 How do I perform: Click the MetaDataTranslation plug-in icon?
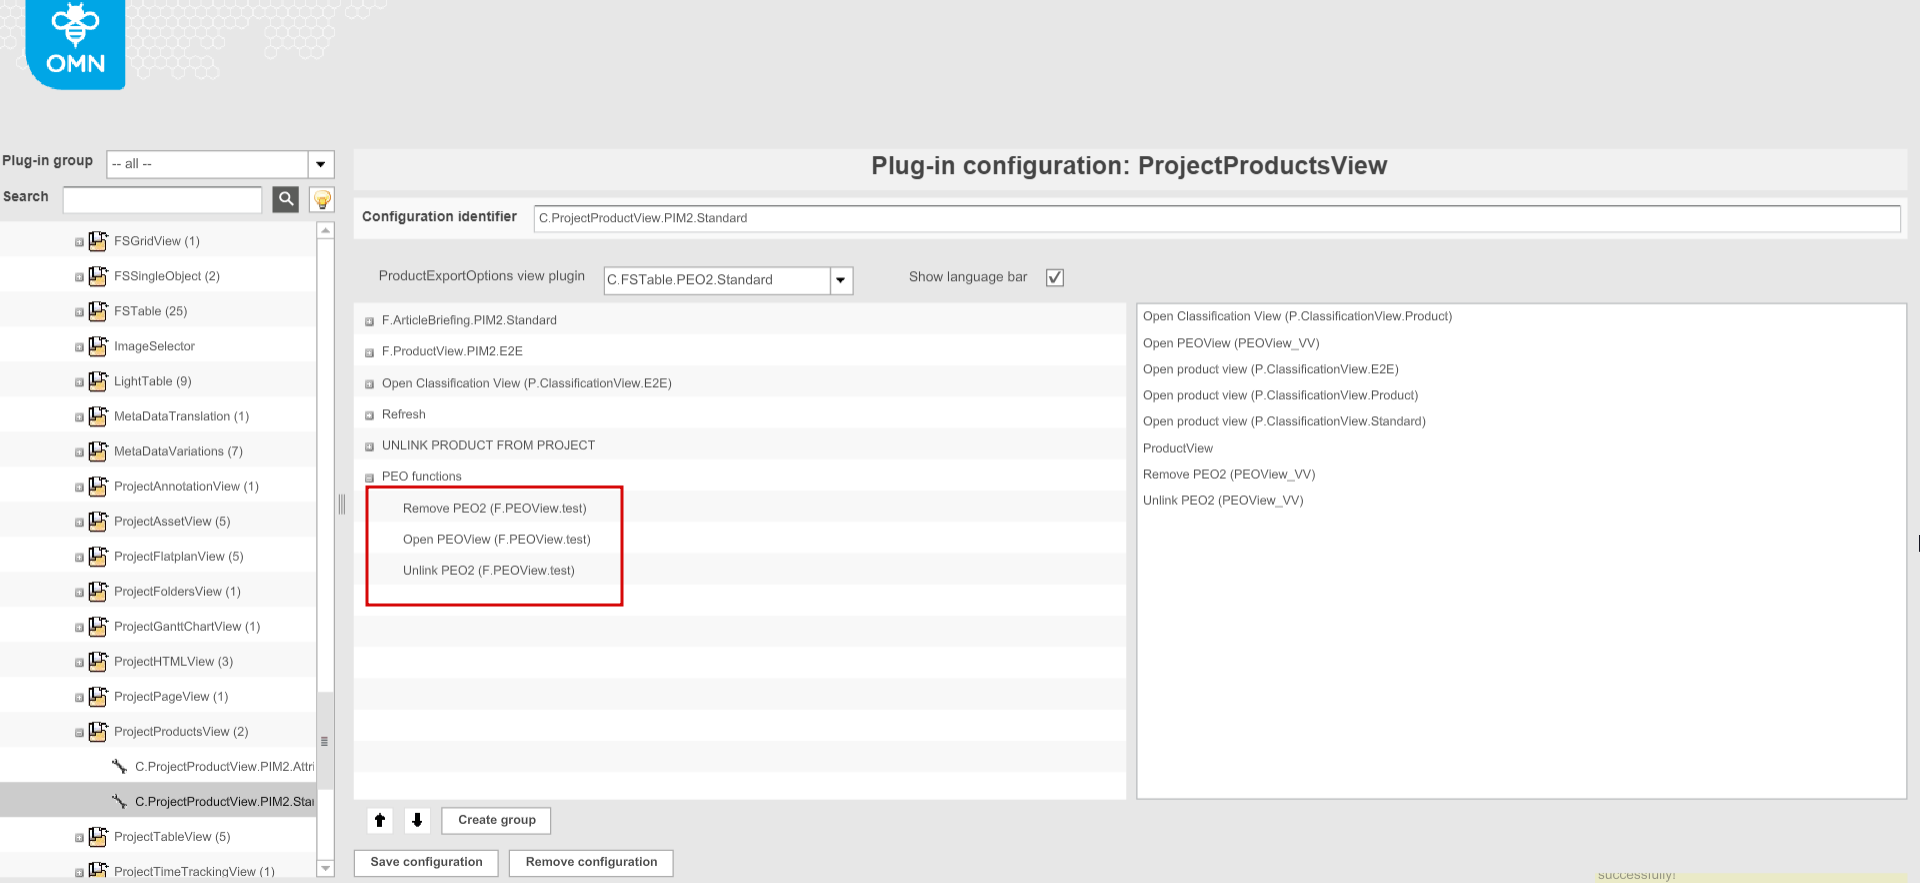click(x=98, y=416)
